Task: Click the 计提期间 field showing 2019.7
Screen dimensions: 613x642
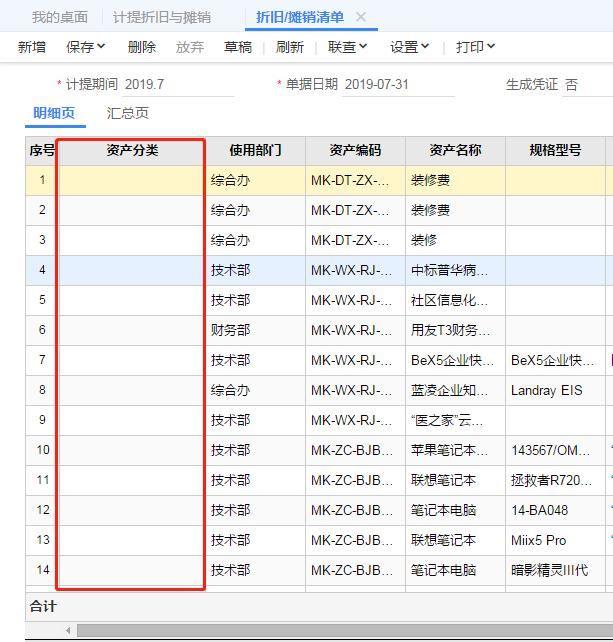Action: (x=178, y=85)
